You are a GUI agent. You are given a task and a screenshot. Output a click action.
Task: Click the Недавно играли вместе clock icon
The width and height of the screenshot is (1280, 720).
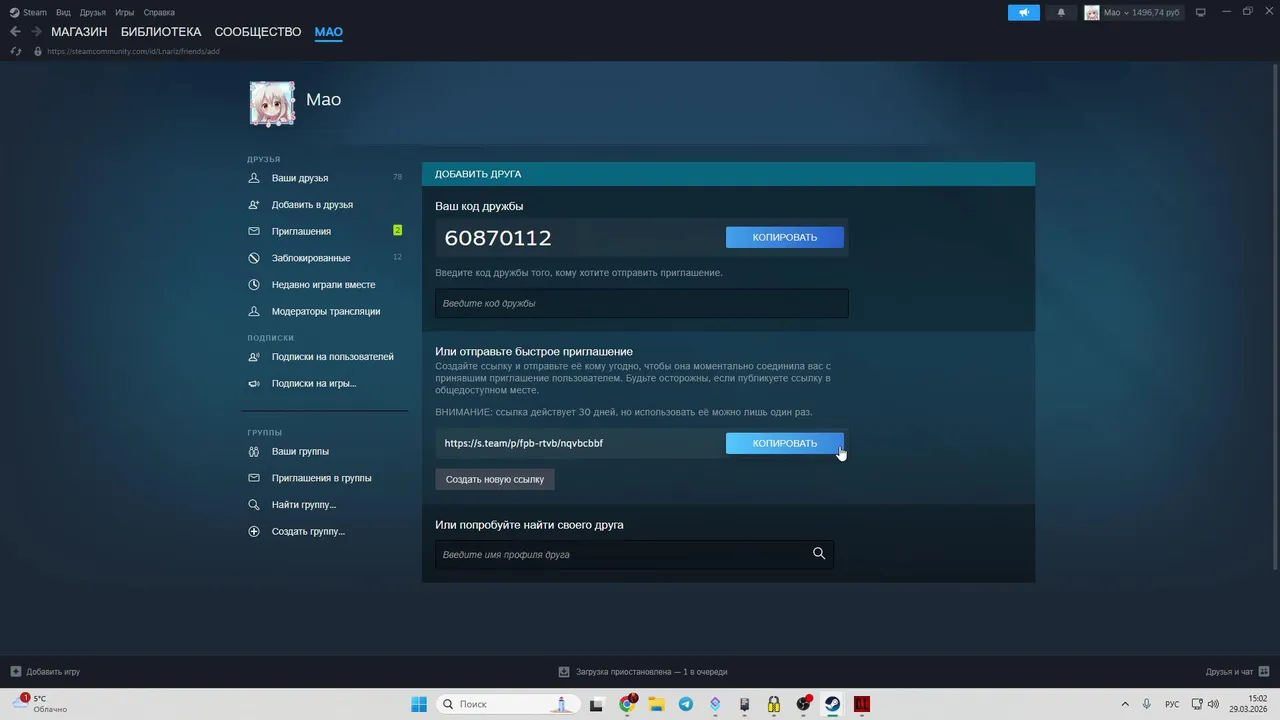coord(254,285)
